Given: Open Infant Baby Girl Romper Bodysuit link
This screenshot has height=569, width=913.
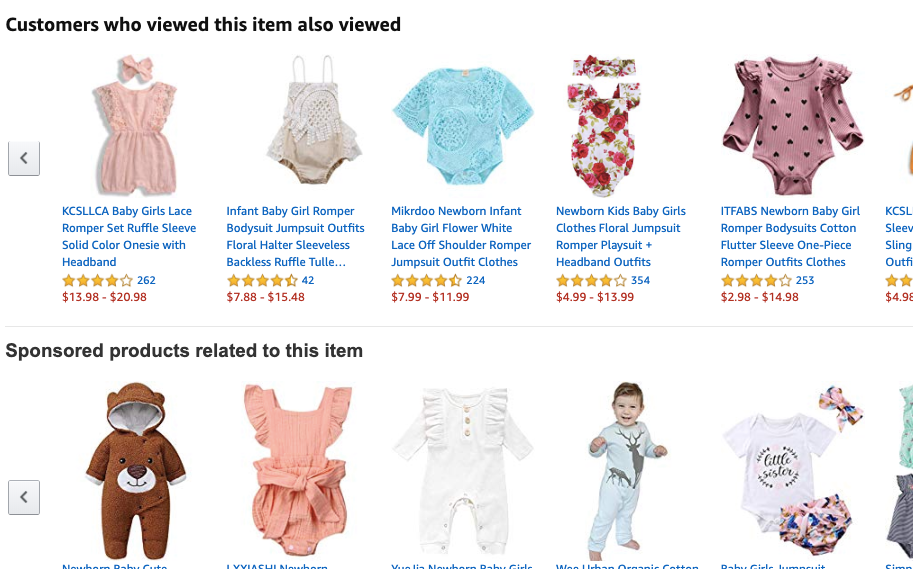Looking at the screenshot, I should [x=295, y=236].
